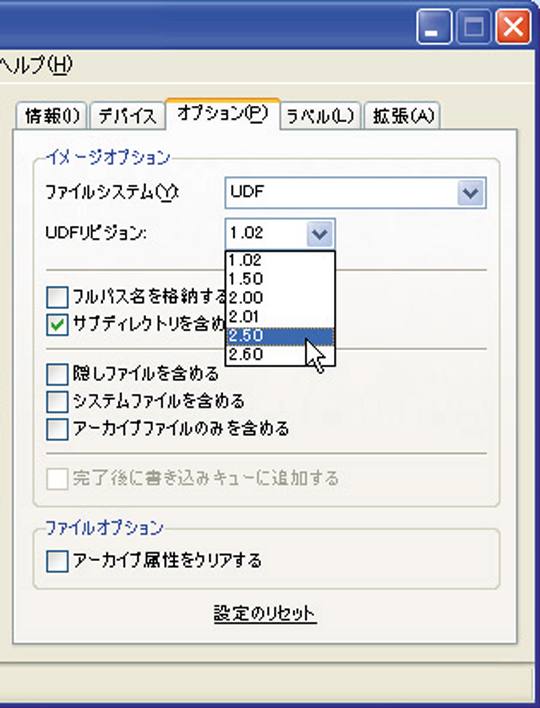Open the 拡張(A) tab

pyautogui.click(x=402, y=116)
